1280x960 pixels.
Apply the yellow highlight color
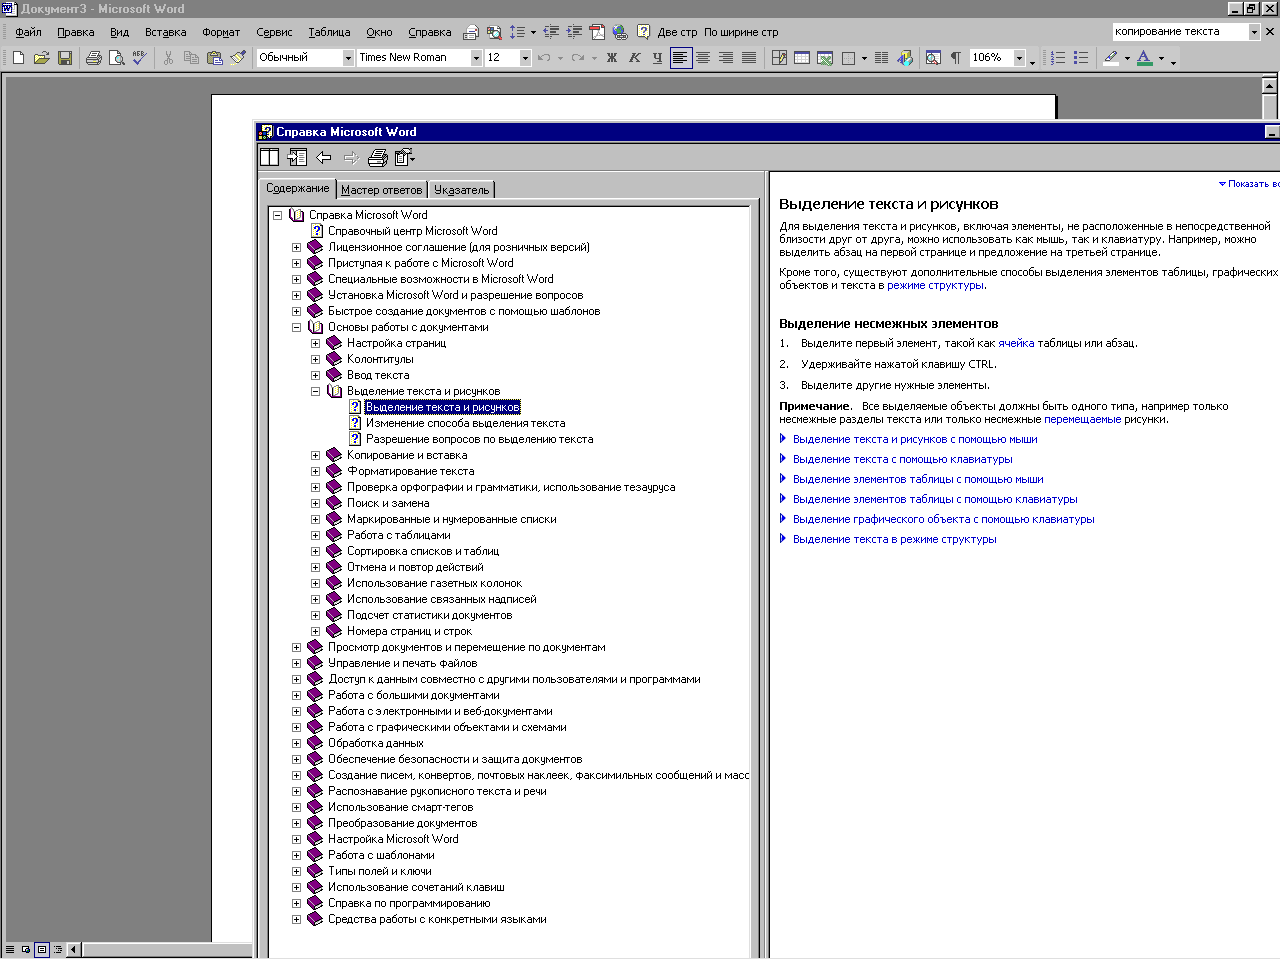pos(1111,58)
